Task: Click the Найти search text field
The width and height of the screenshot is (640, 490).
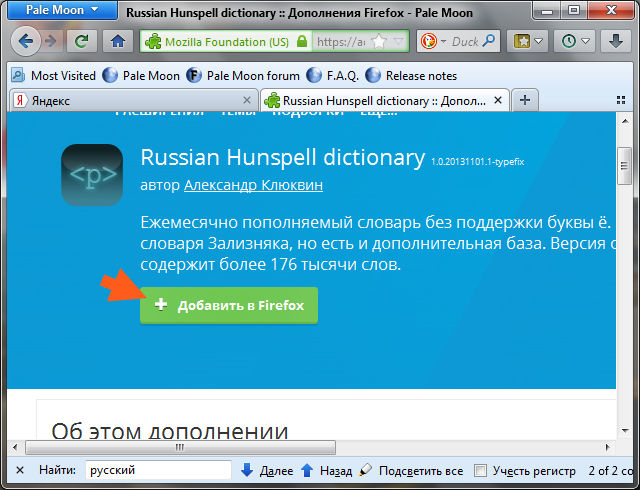Action: point(158,470)
